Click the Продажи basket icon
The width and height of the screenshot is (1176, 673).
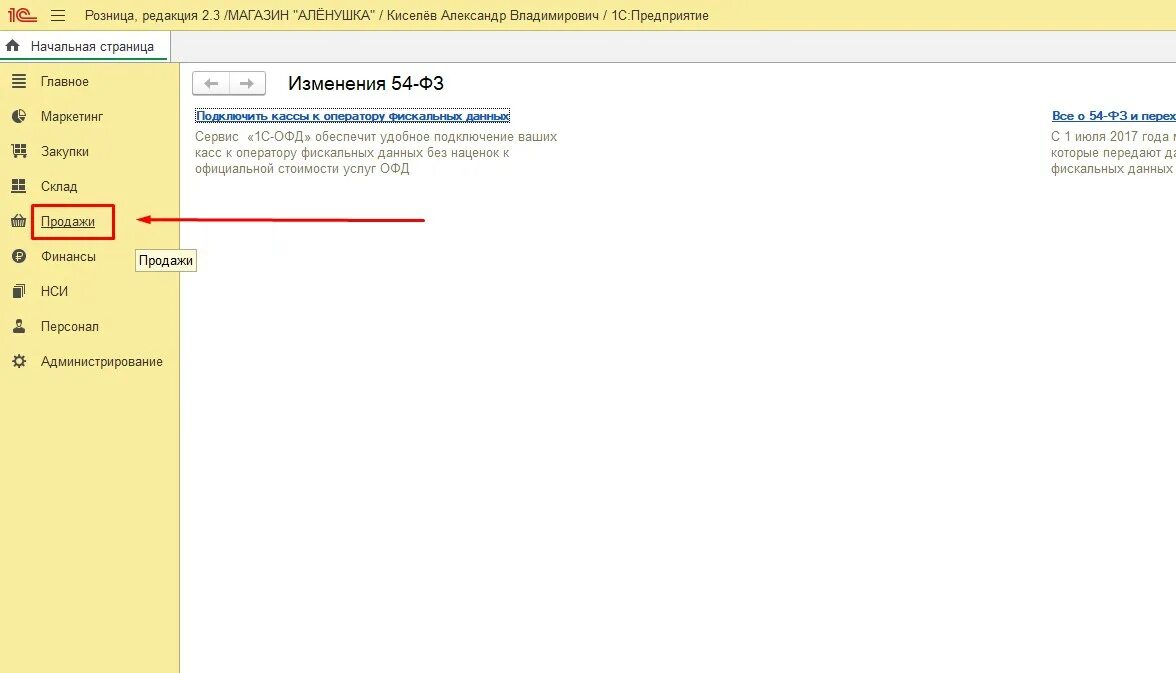tap(19, 221)
